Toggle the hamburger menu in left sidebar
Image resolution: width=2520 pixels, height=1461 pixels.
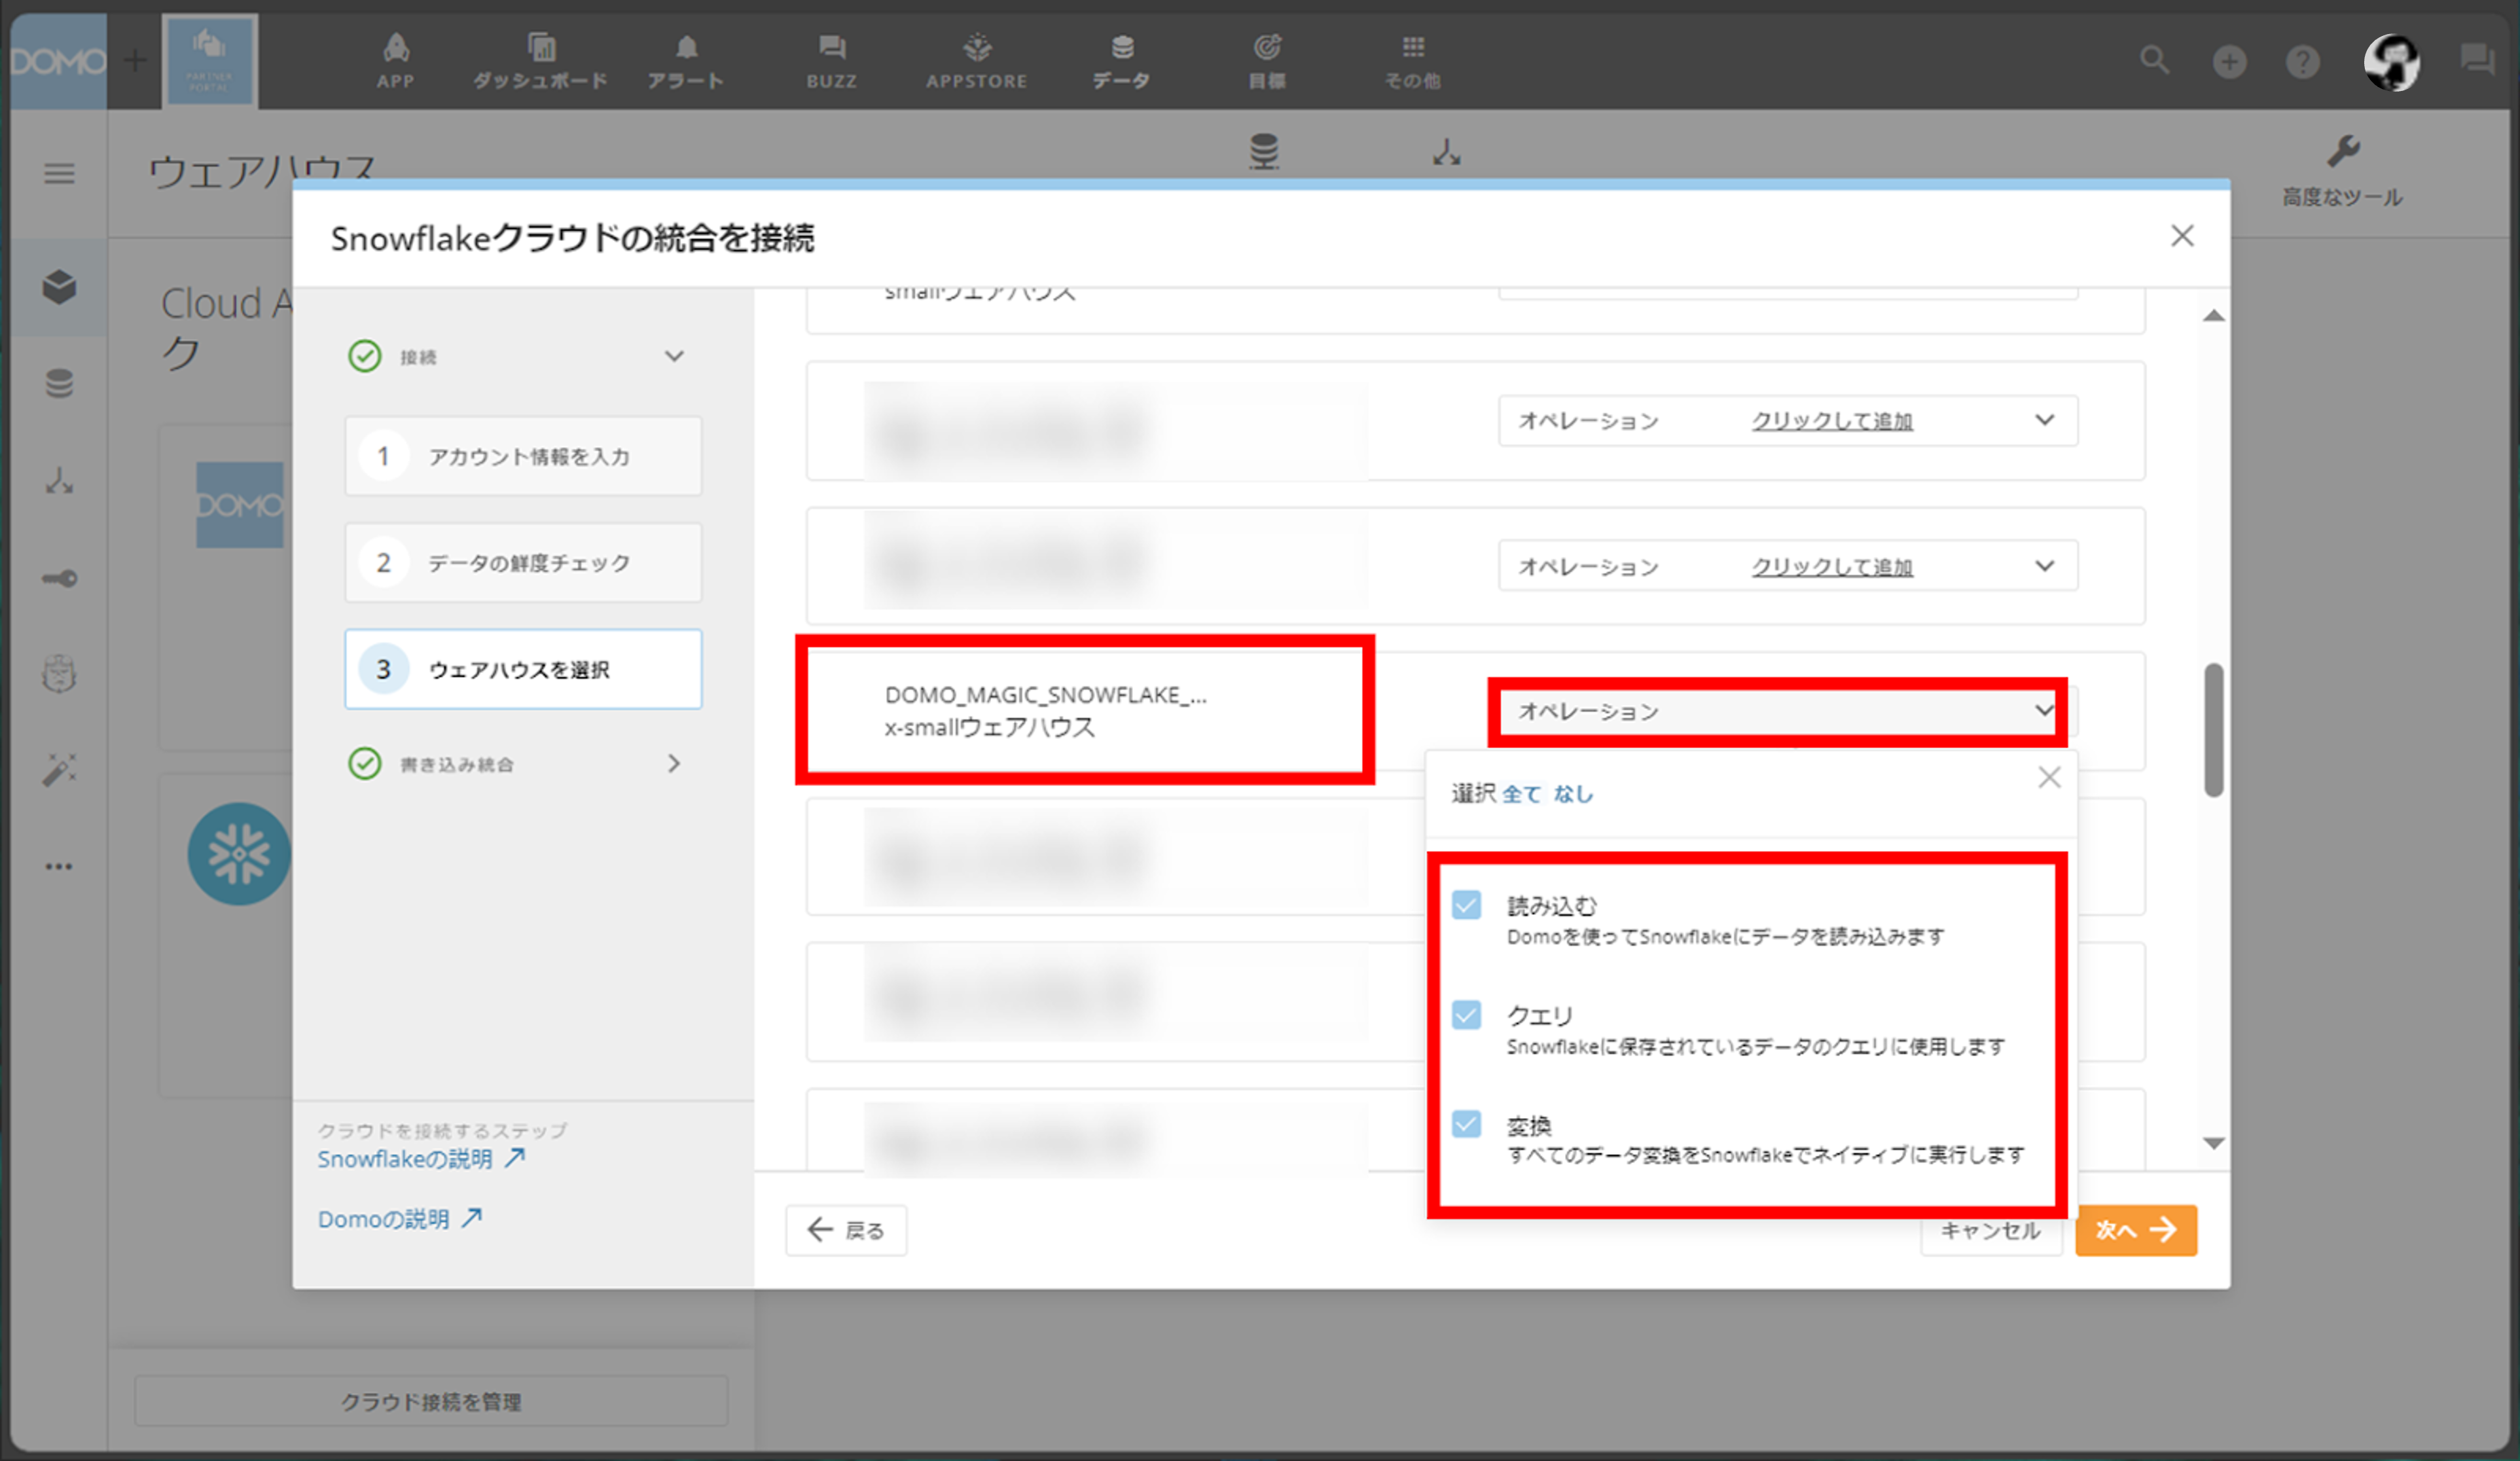[59, 174]
